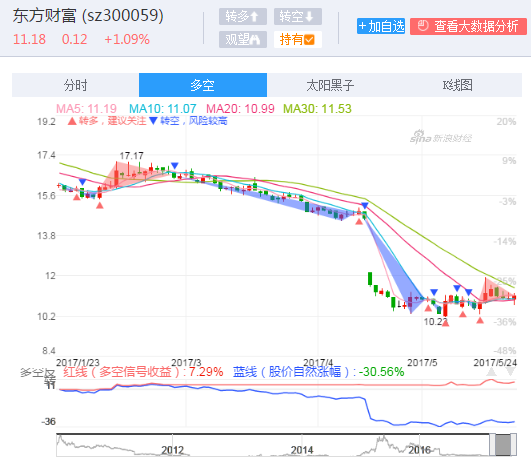This screenshot has height=470, width=531.
Task: Choose the 观望 wait-and-see option
Action: pos(243,40)
